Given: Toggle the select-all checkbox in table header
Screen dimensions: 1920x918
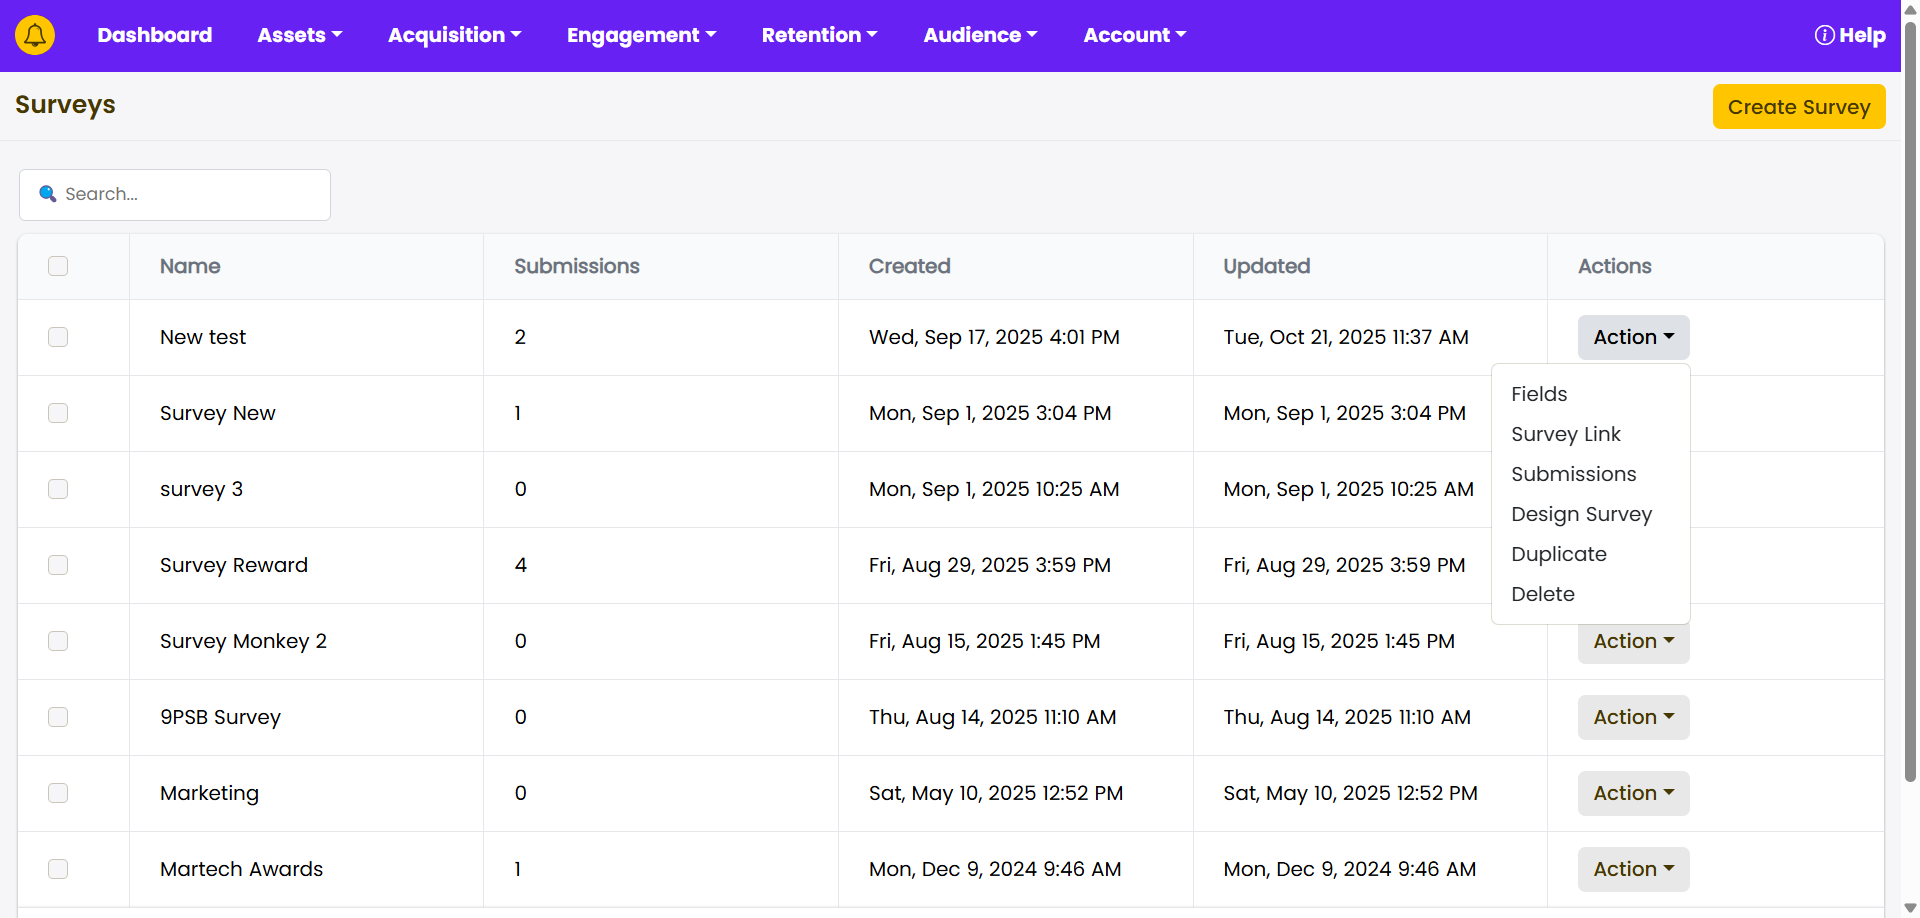Looking at the screenshot, I should coord(58,266).
